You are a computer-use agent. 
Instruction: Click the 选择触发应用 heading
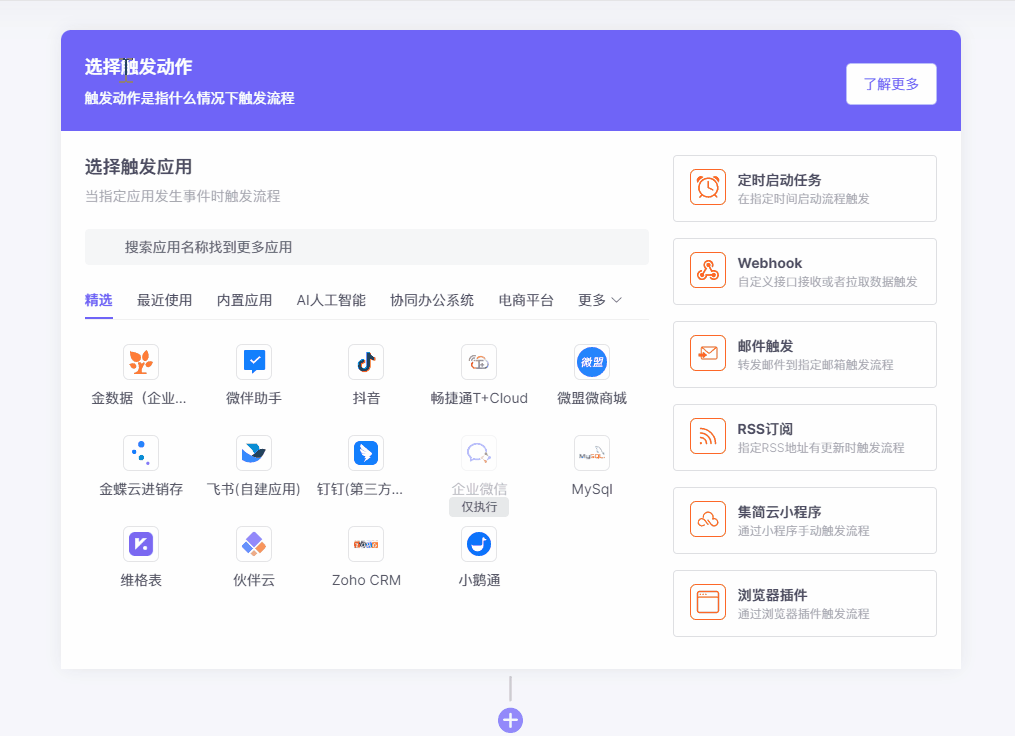click(139, 167)
